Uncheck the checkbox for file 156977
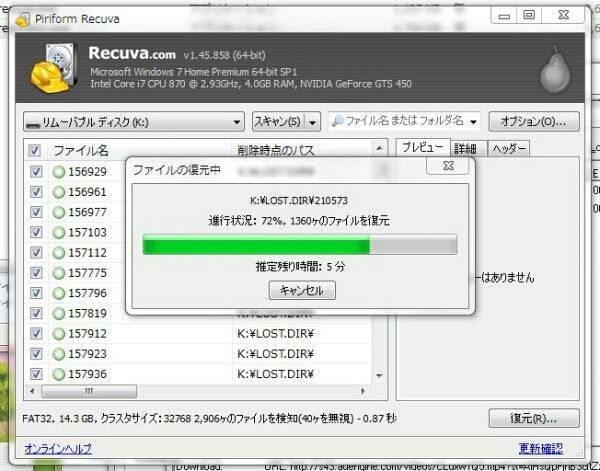This screenshot has width=600, height=471. (x=36, y=212)
